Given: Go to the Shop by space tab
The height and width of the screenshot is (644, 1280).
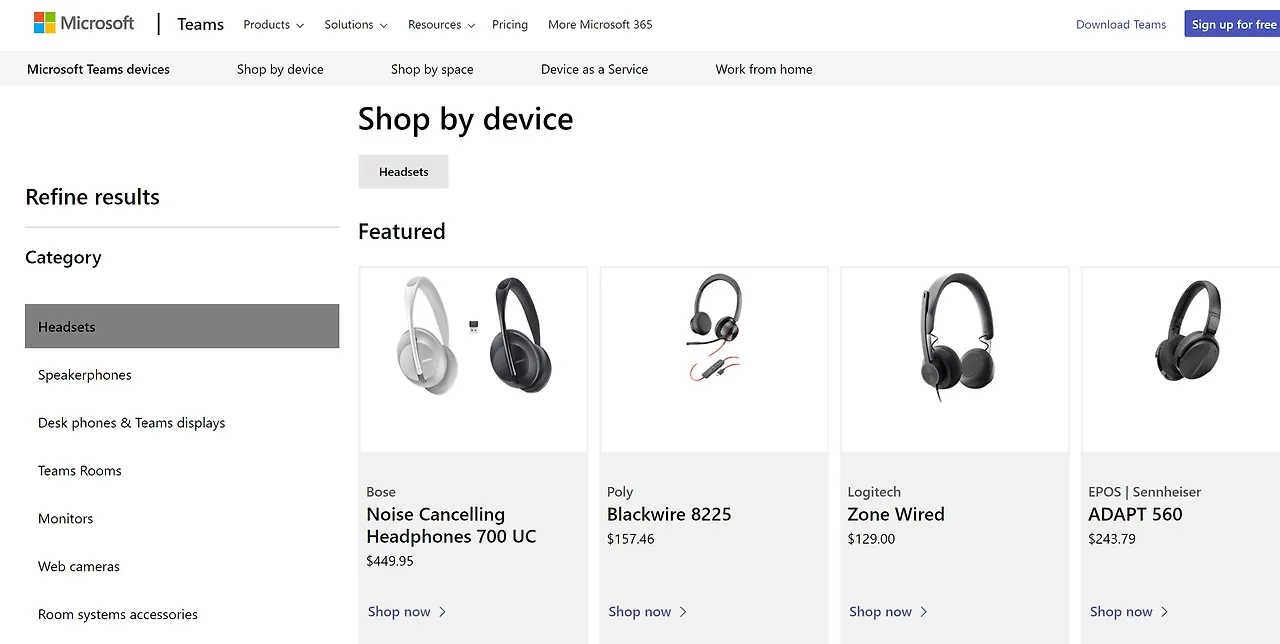Looking at the screenshot, I should 432,69.
